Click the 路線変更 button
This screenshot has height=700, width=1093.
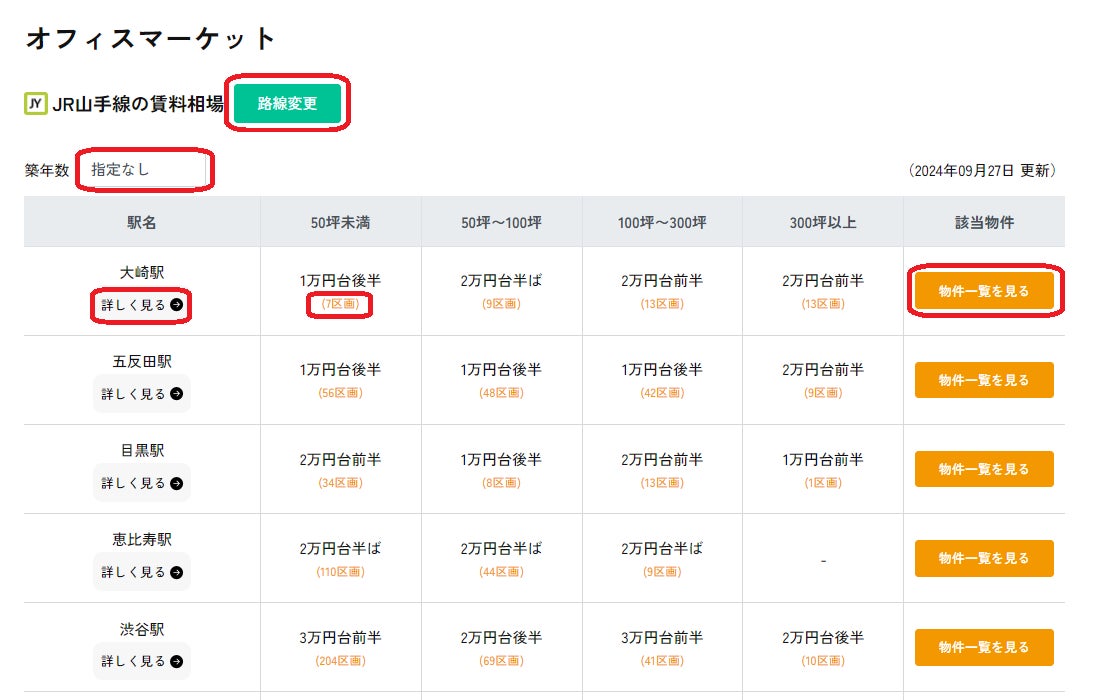click(x=288, y=104)
